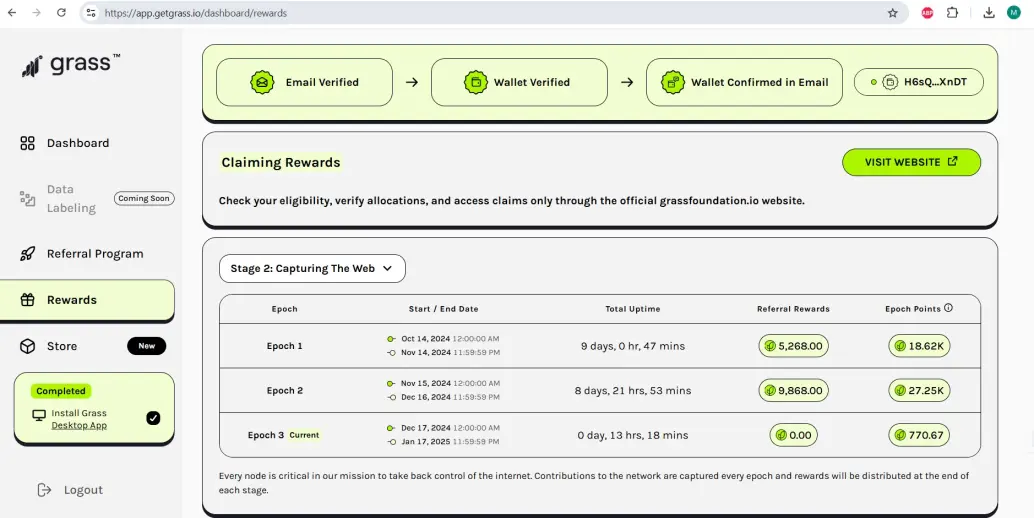Click the VISIT WEBSITE button
The image size is (1034, 518).
point(911,162)
